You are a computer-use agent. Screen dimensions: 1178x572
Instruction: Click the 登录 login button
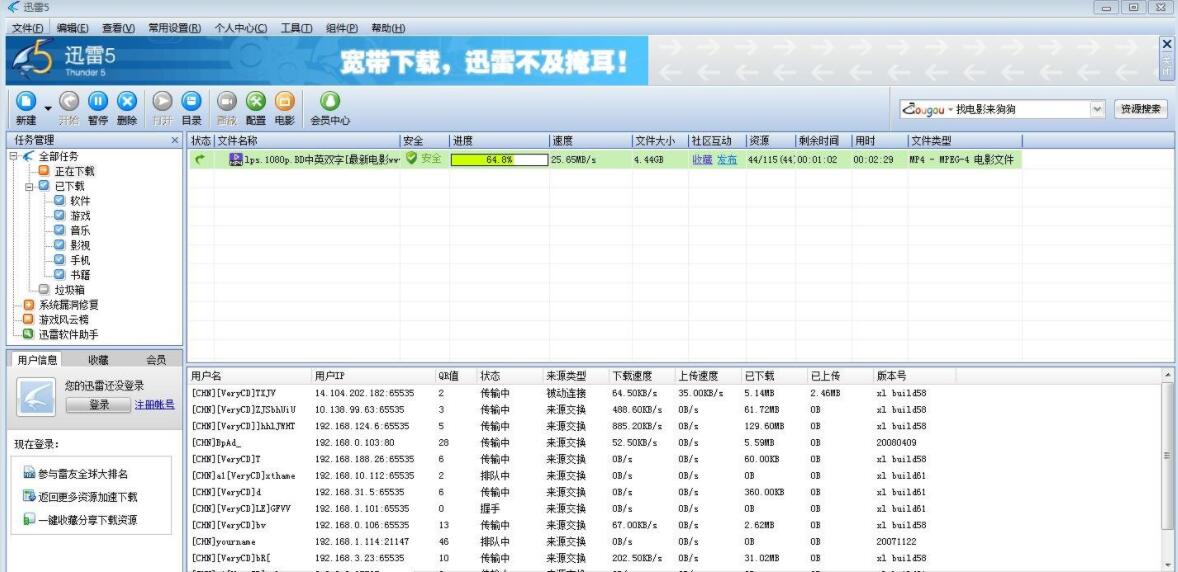[98, 405]
